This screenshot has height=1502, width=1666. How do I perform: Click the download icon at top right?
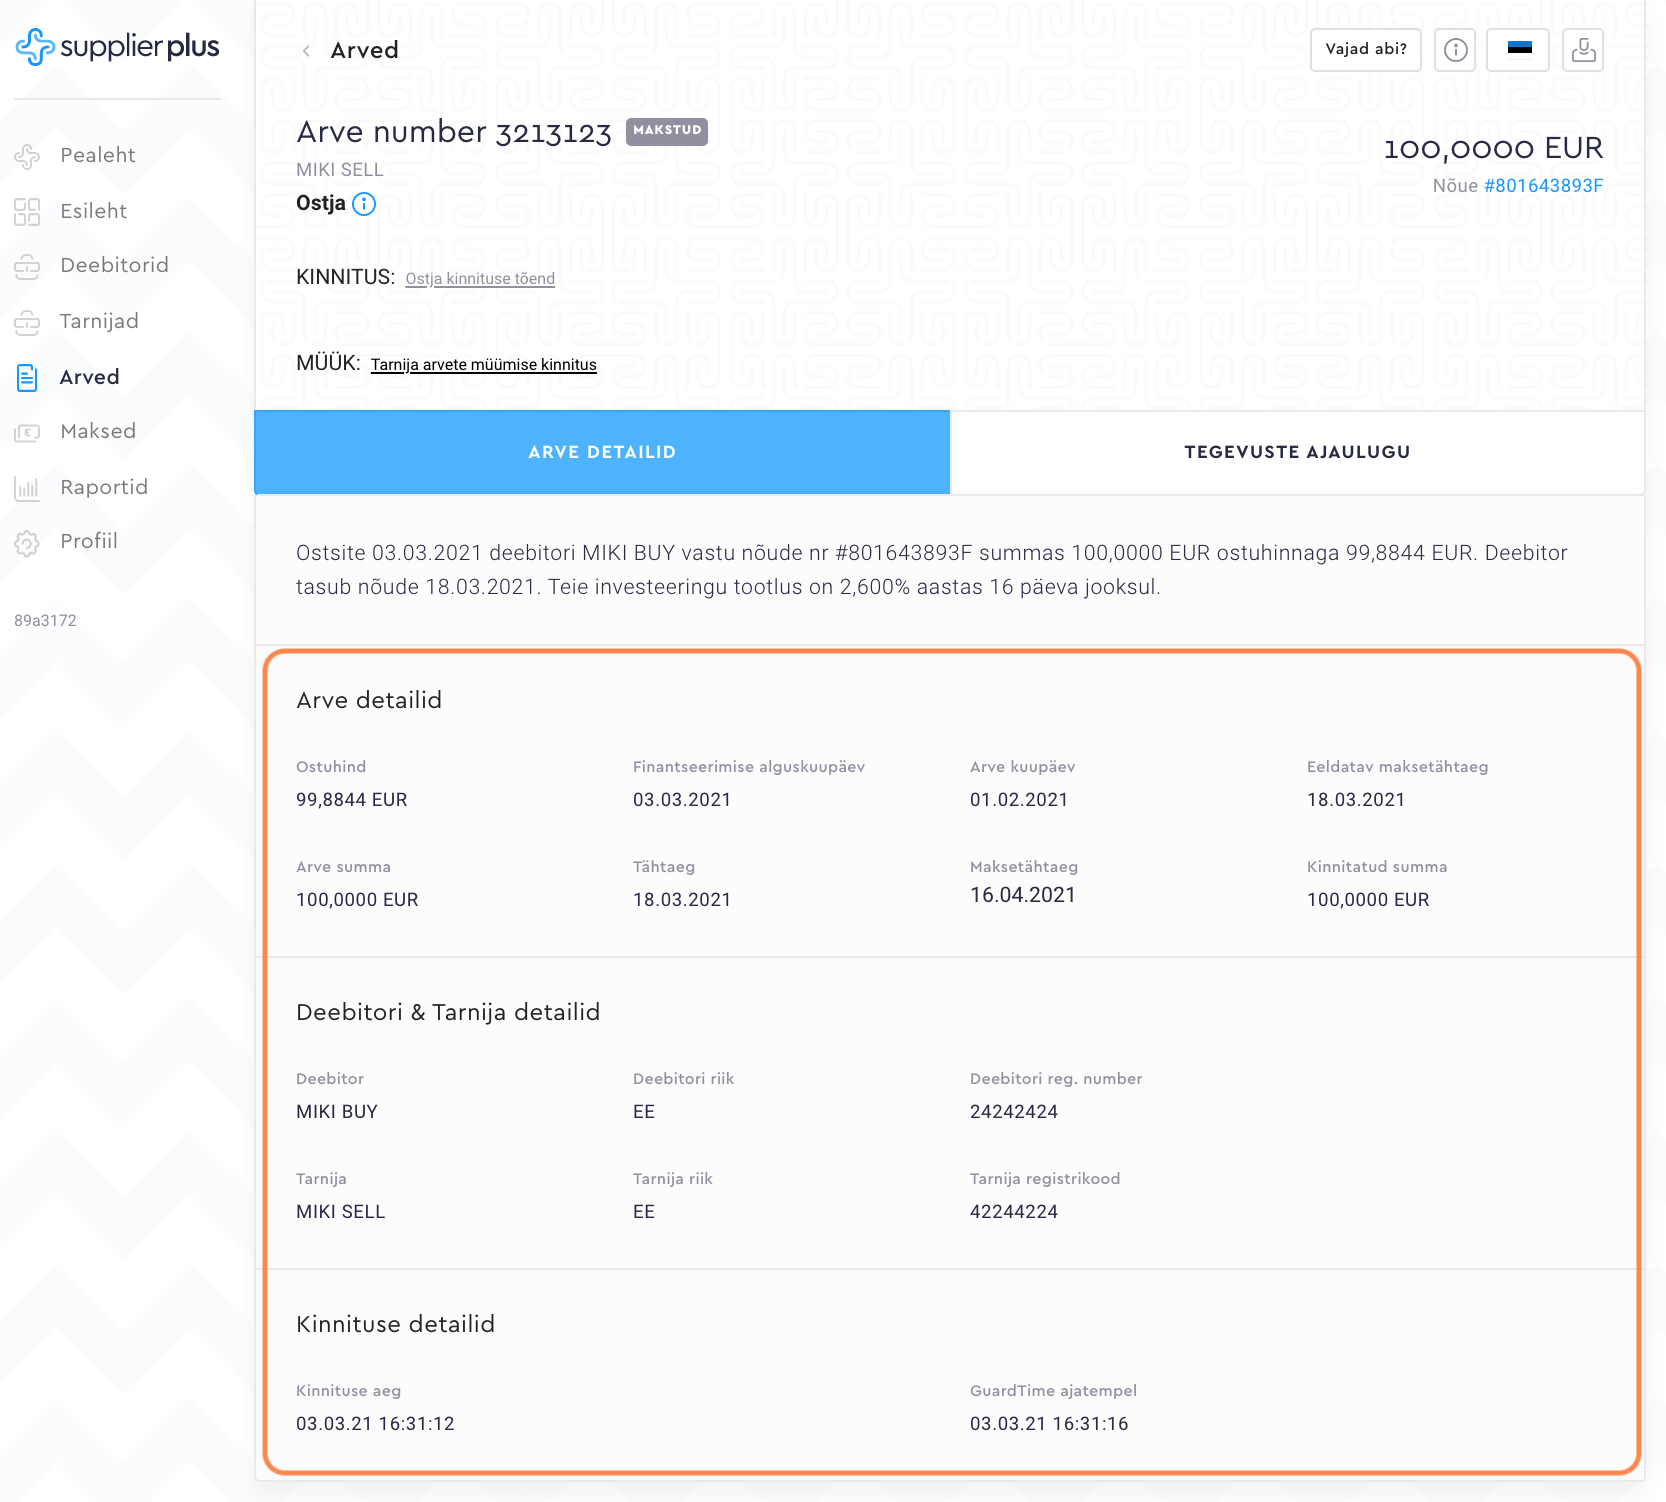click(1583, 50)
